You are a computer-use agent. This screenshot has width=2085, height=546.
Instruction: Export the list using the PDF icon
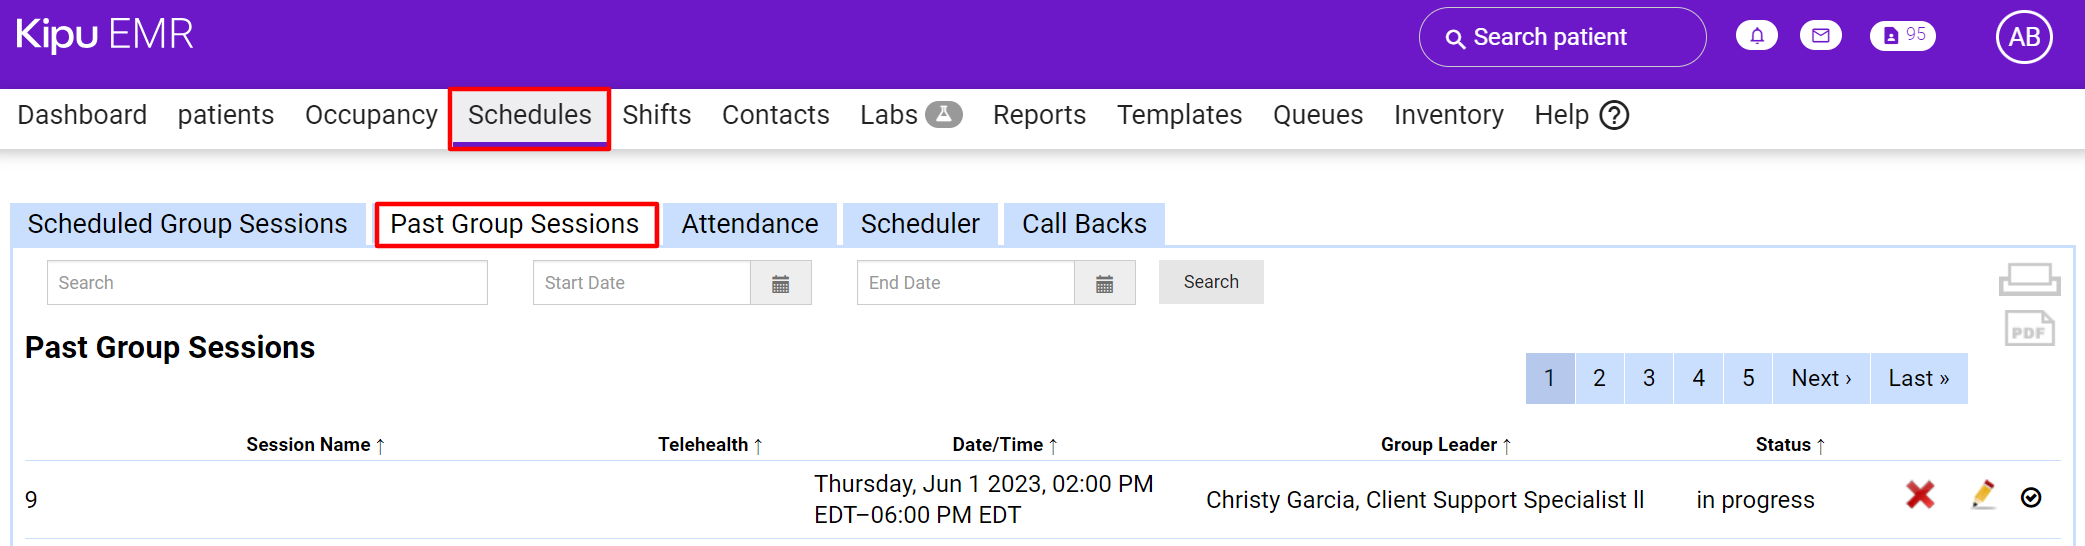click(x=2029, y=329)
